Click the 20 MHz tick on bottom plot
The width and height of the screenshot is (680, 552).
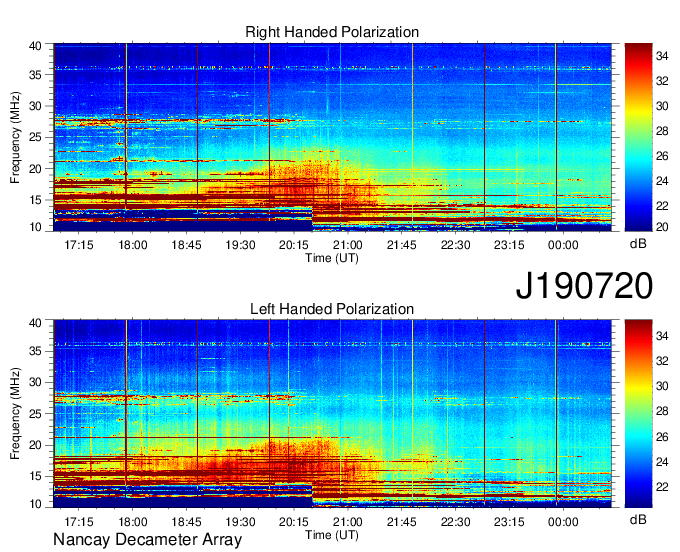pyautogui.click(x=35, y=445)
